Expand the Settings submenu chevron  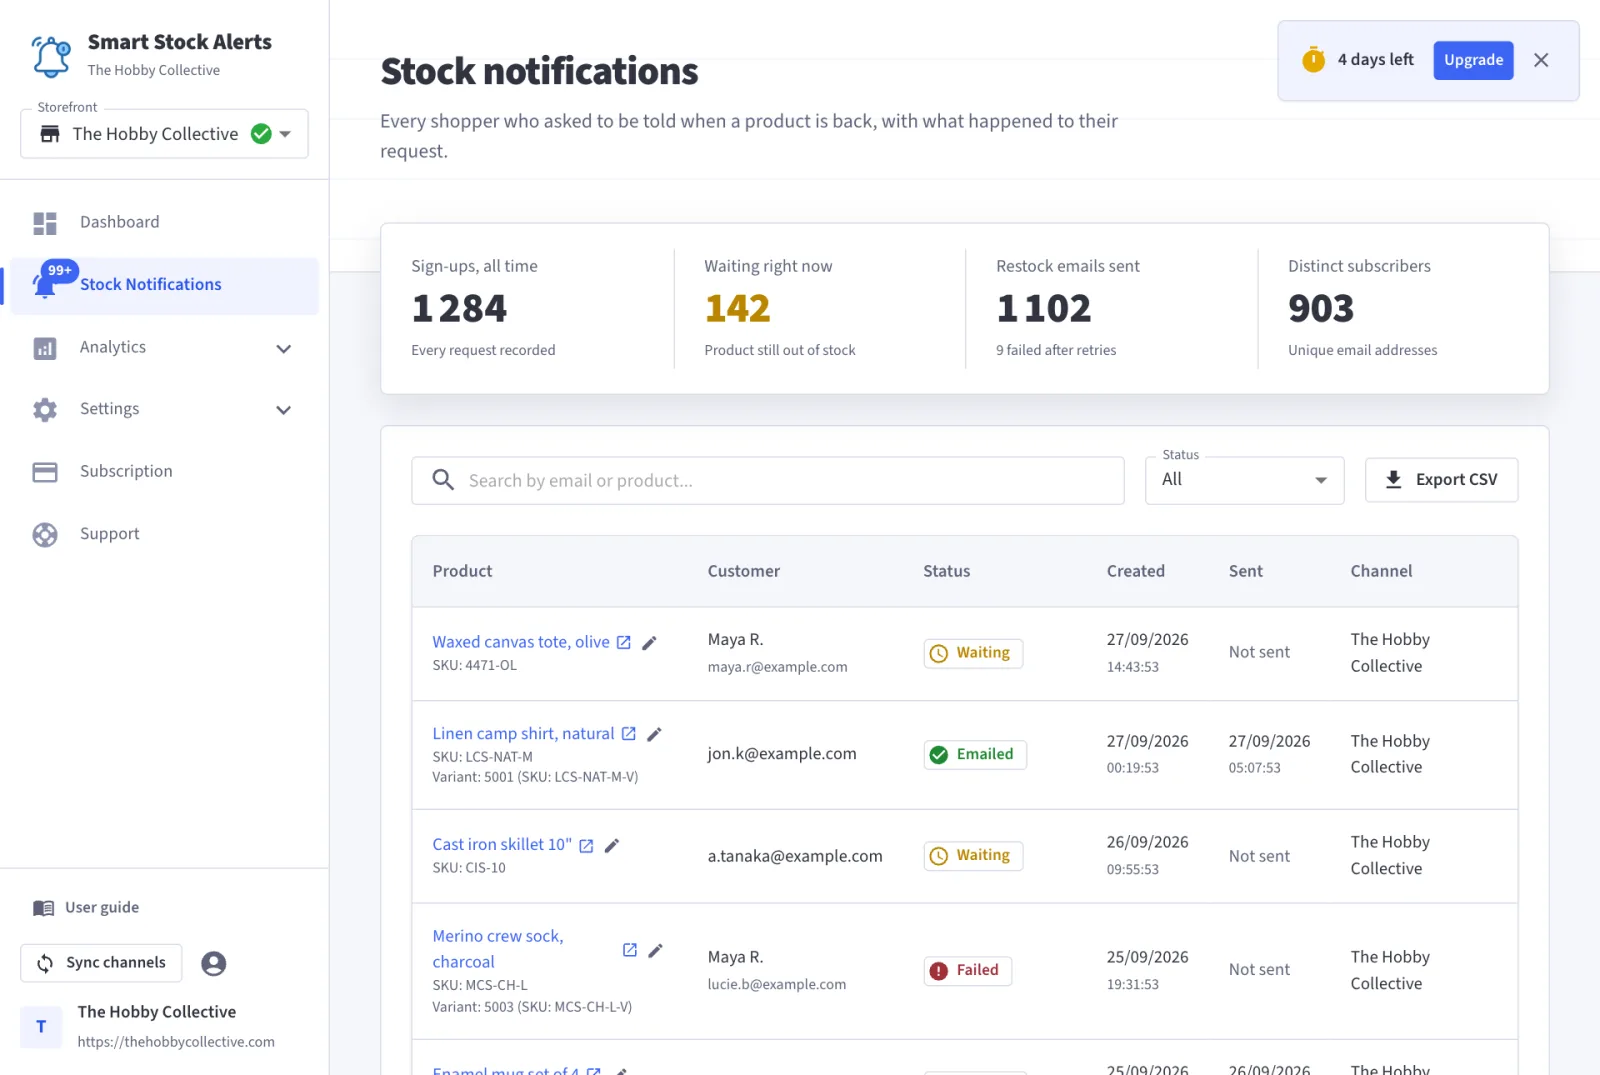pos(284,410)
